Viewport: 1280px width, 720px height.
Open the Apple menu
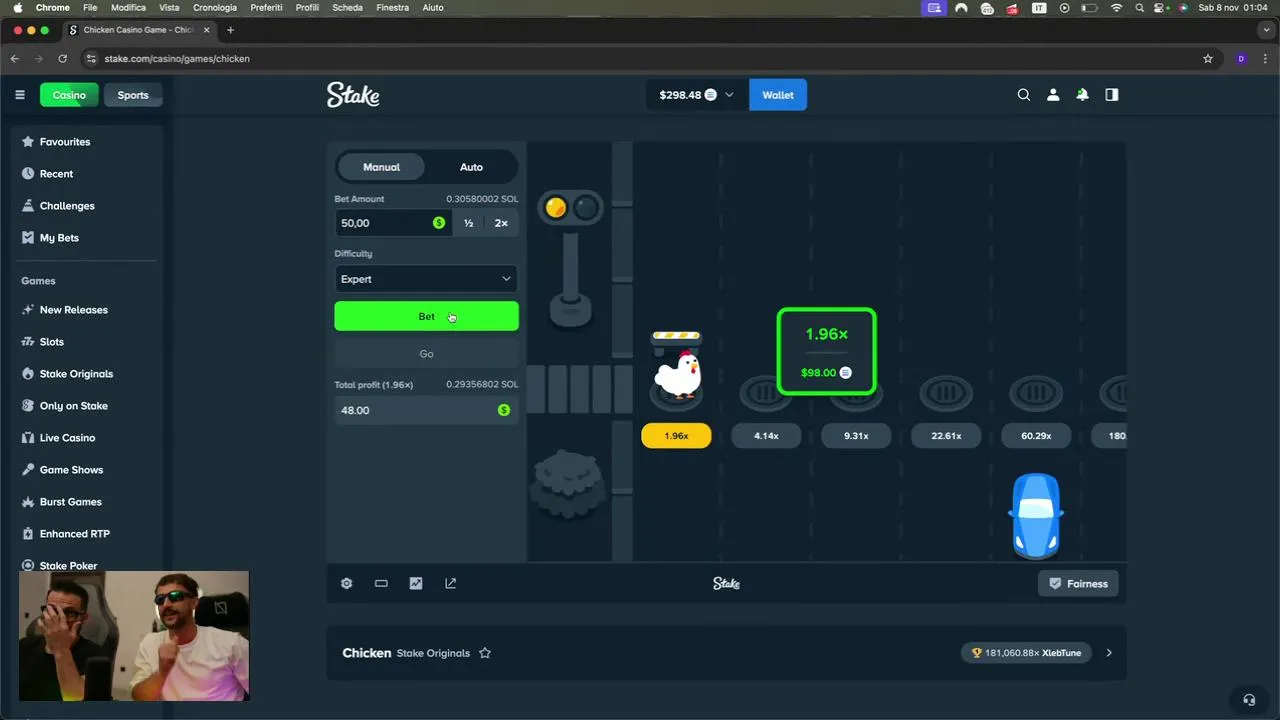17,7
